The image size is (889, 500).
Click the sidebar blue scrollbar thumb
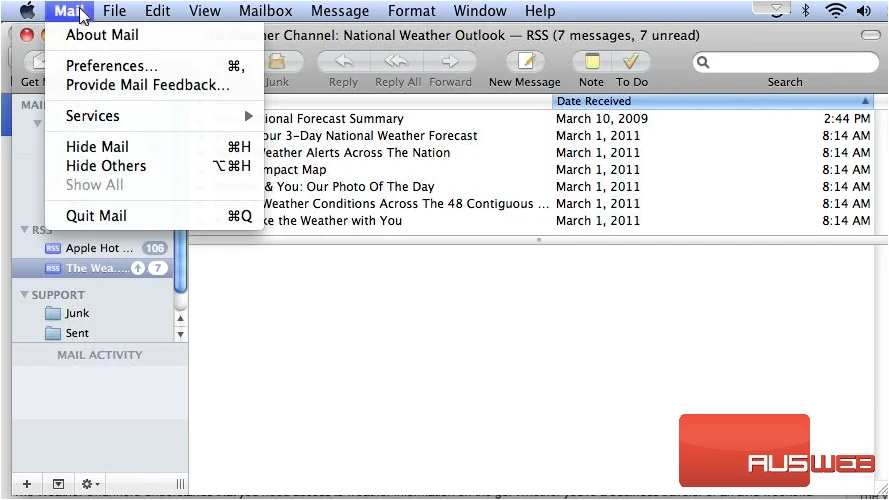[180, 261]
